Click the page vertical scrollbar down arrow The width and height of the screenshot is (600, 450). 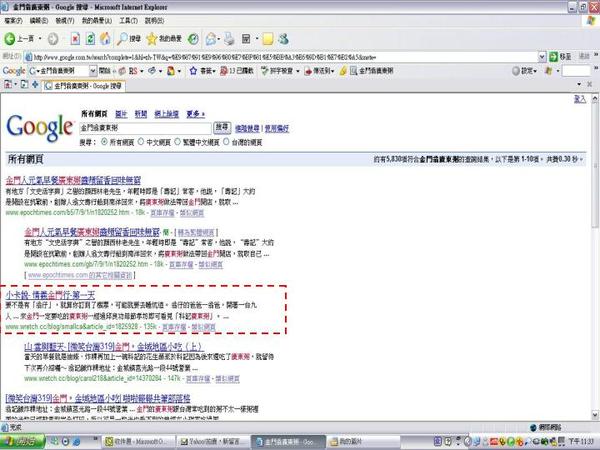tap(595, 414)
